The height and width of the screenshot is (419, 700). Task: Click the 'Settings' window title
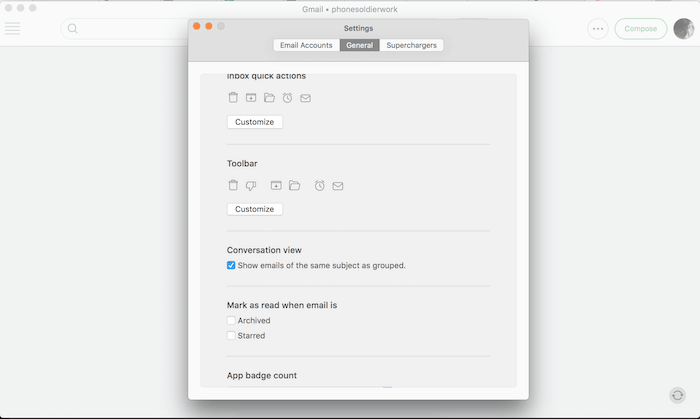tap(358, 28)
